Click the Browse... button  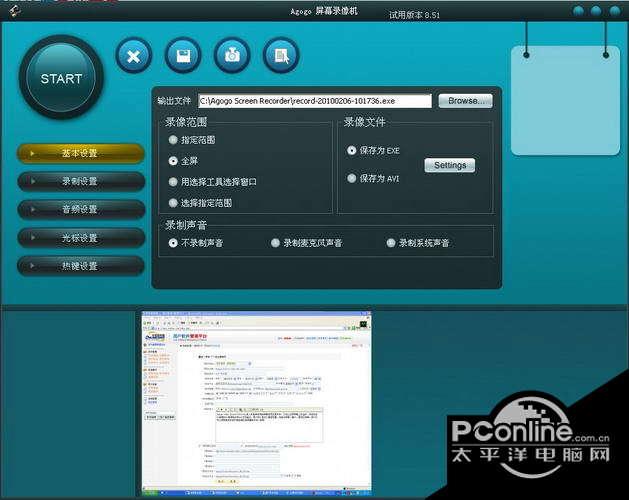(465, 101)
